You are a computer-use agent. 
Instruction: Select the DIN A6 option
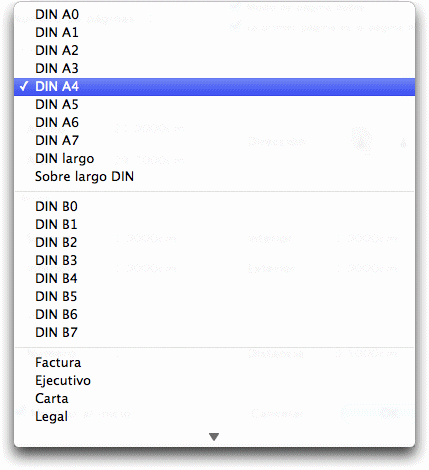pyautogui.click(x=214, y=123)
